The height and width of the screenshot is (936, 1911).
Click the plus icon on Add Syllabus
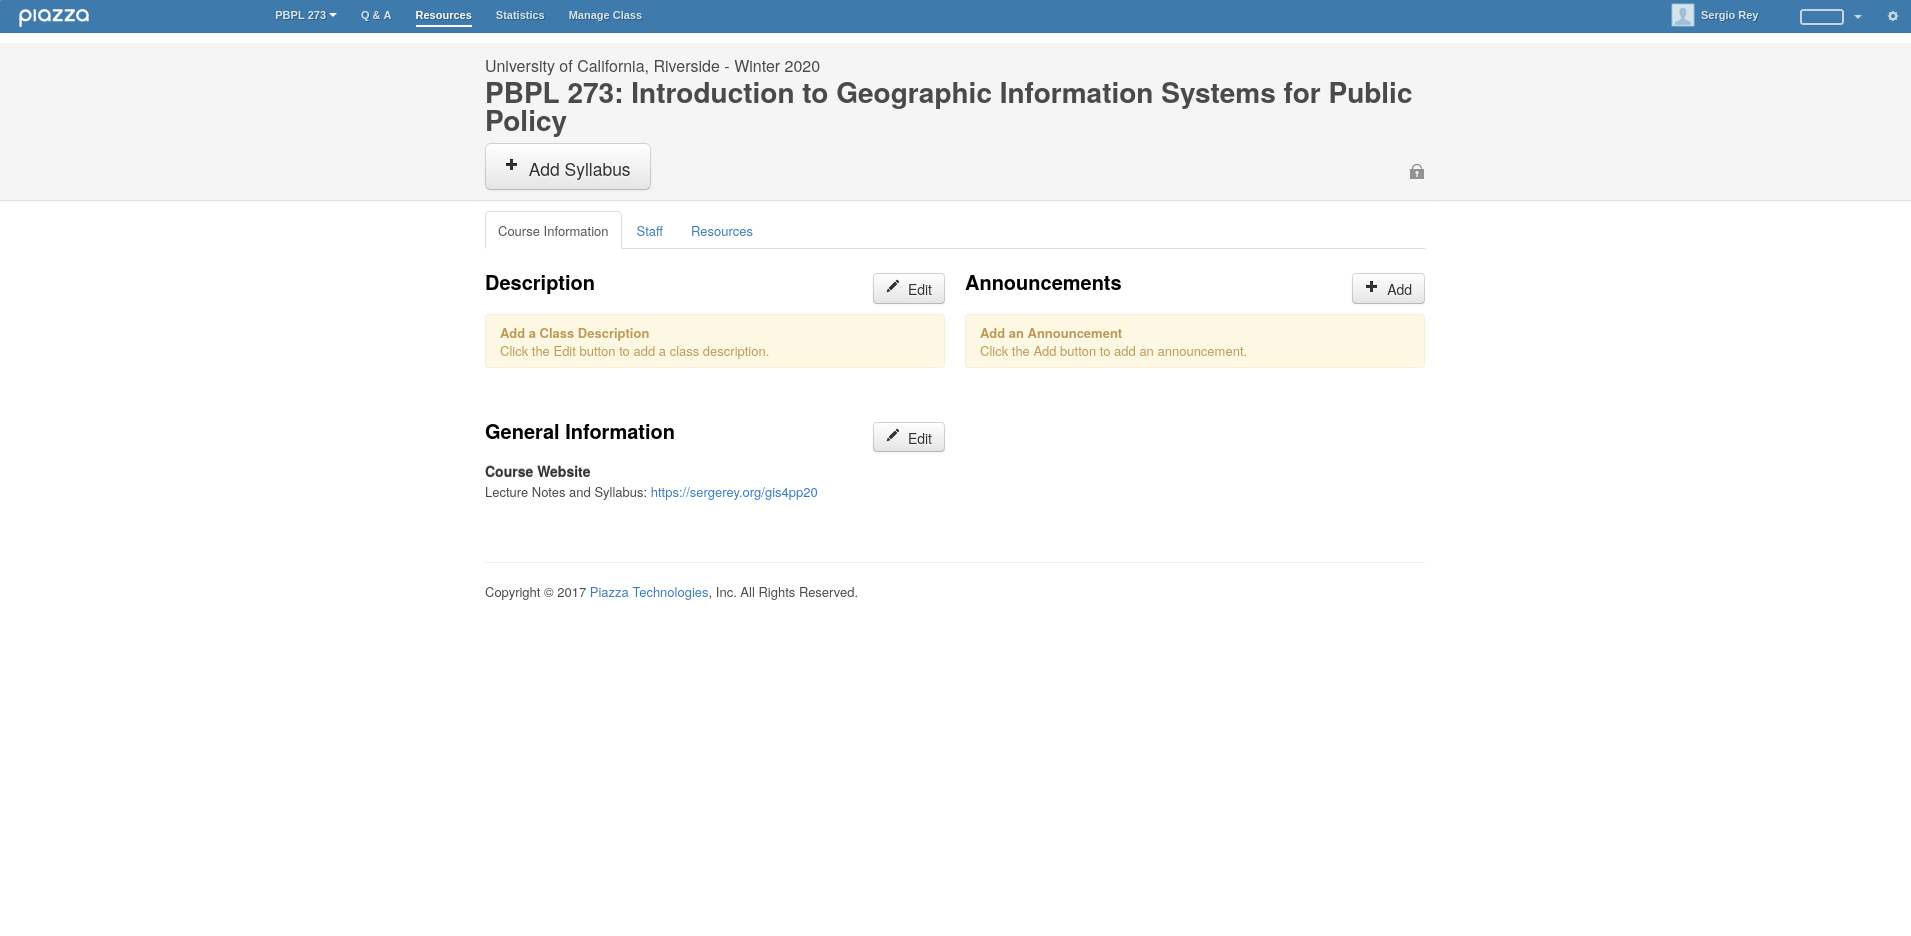[x=511, y=165]
